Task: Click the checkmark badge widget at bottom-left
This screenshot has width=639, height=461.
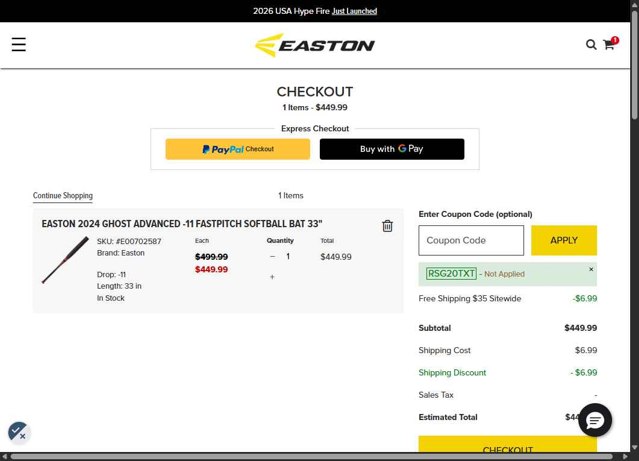Action: click(x=18, y=432)
